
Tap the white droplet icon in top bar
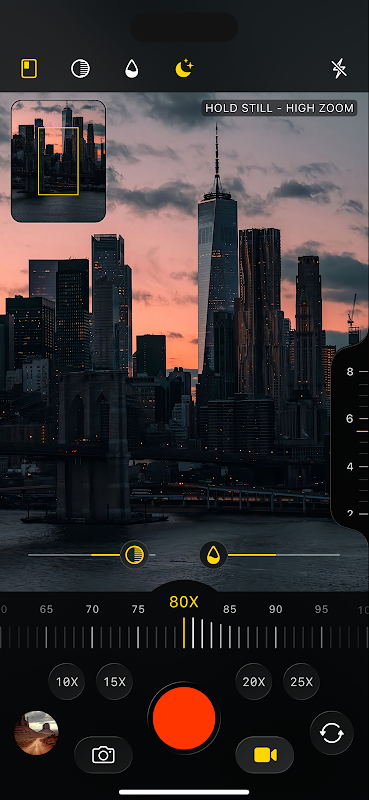(132, 68)
